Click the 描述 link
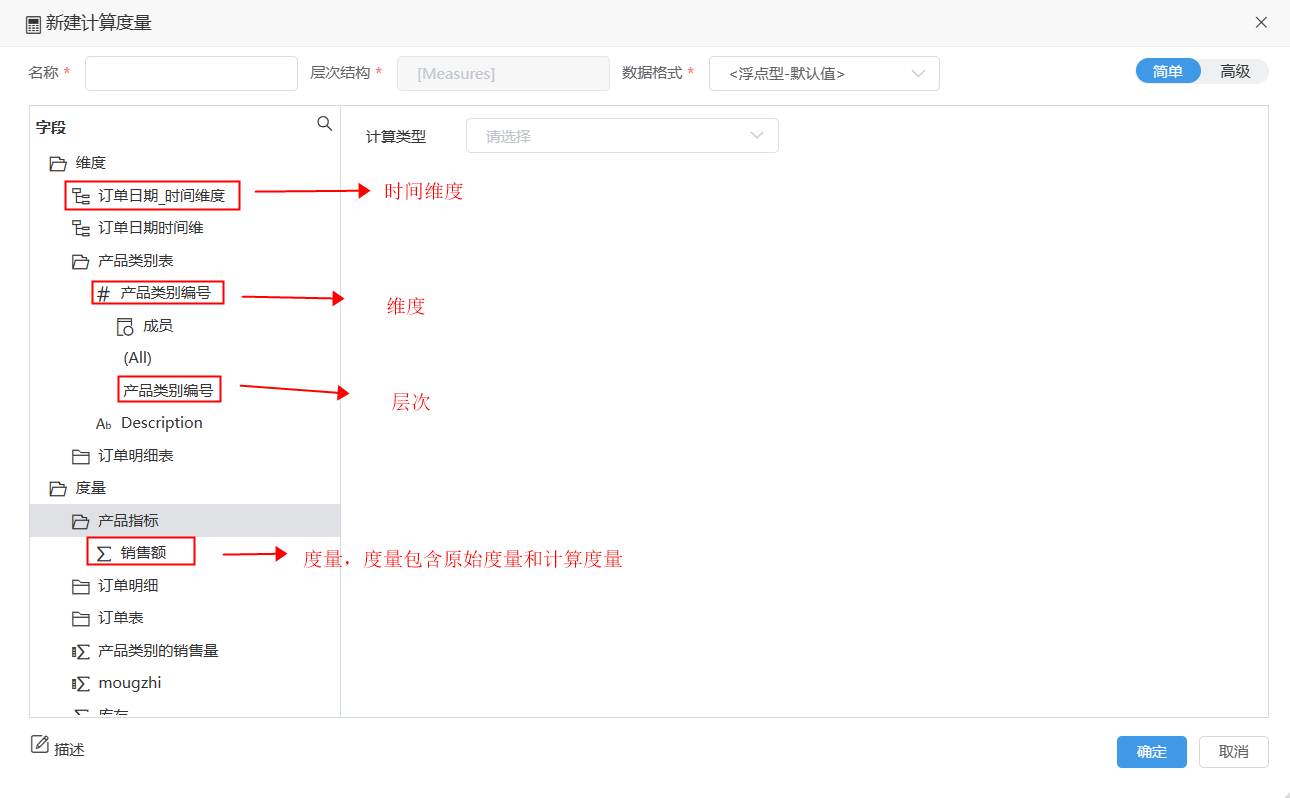1290x798 pixels. [69, 749]
